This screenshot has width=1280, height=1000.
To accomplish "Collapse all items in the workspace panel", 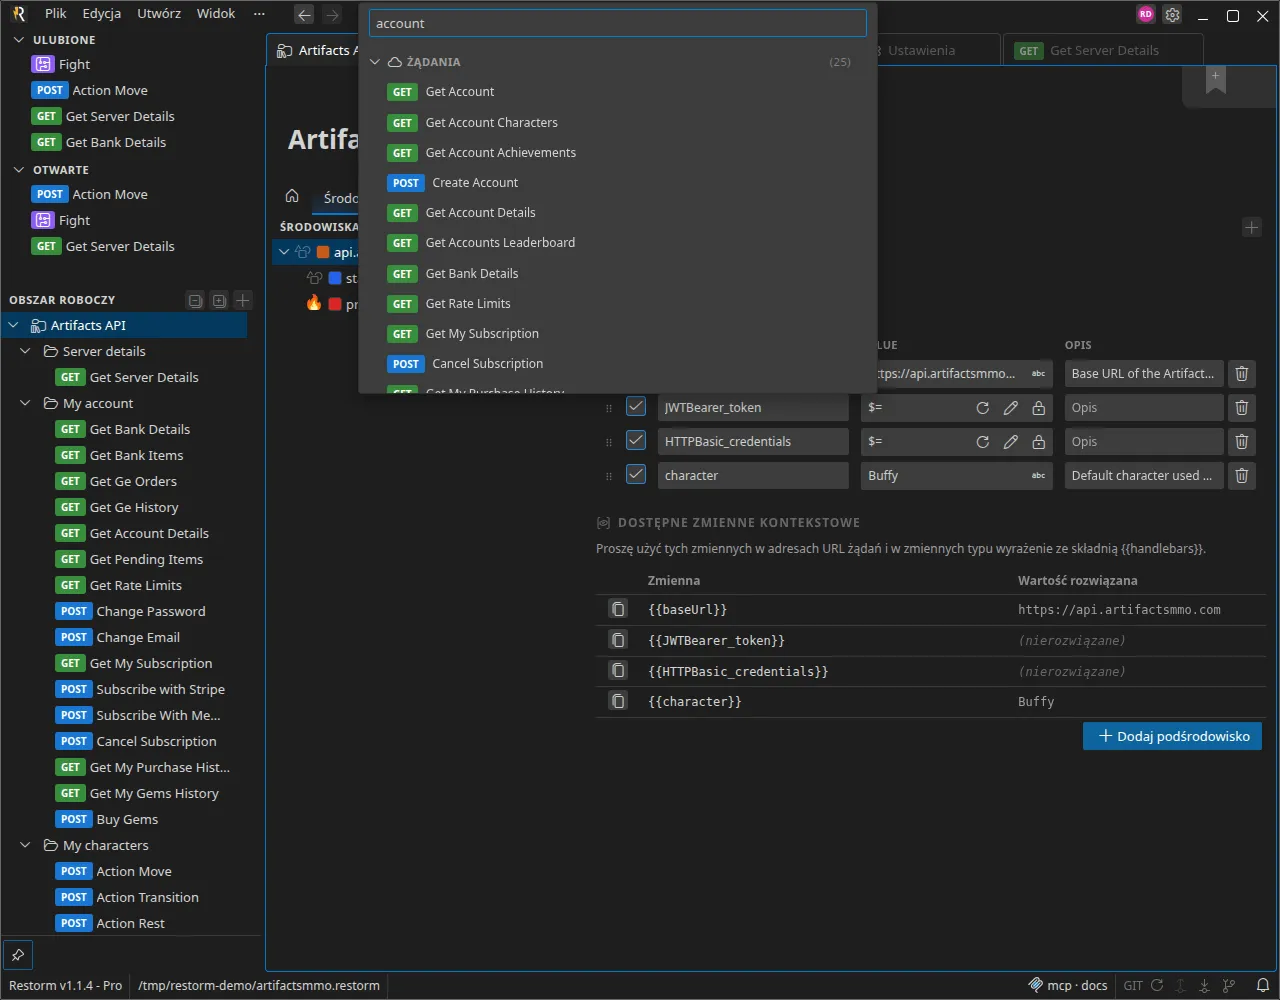I will (x=196, y=300).
